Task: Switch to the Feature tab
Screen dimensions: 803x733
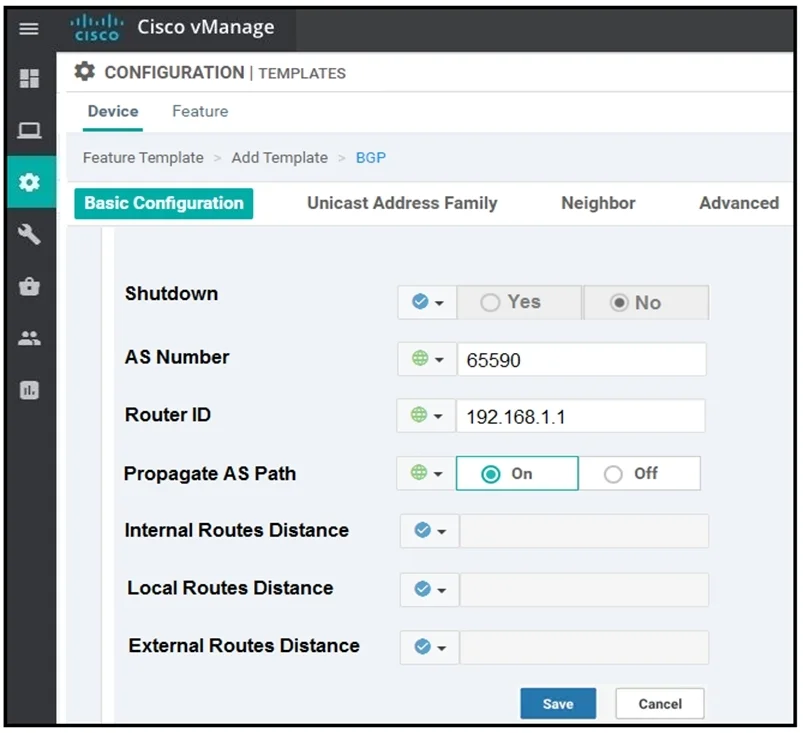Action: pos(200,111)
